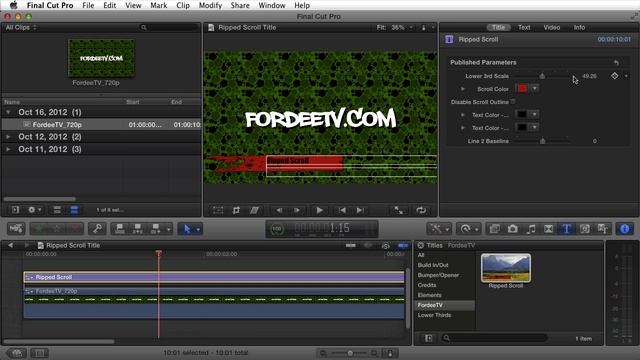Toggle full screen playback icon
The height and width of the screenshot is (360, 640).
tap(399, 210)
